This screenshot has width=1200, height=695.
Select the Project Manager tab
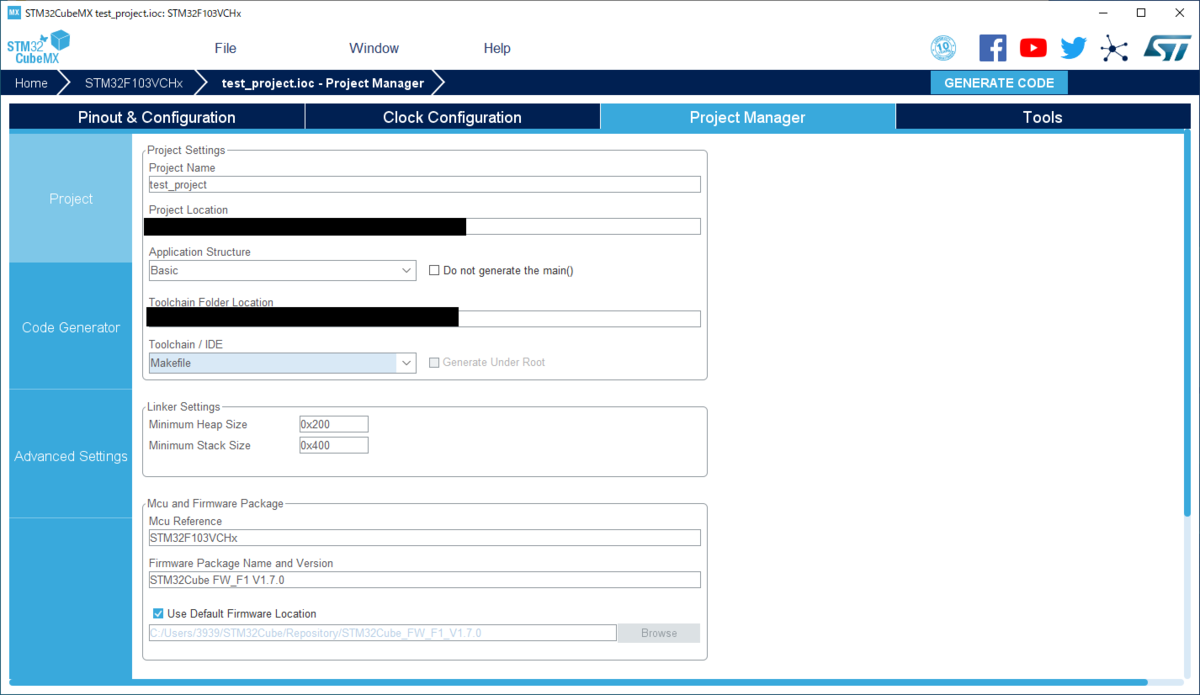tap(747, 117)
